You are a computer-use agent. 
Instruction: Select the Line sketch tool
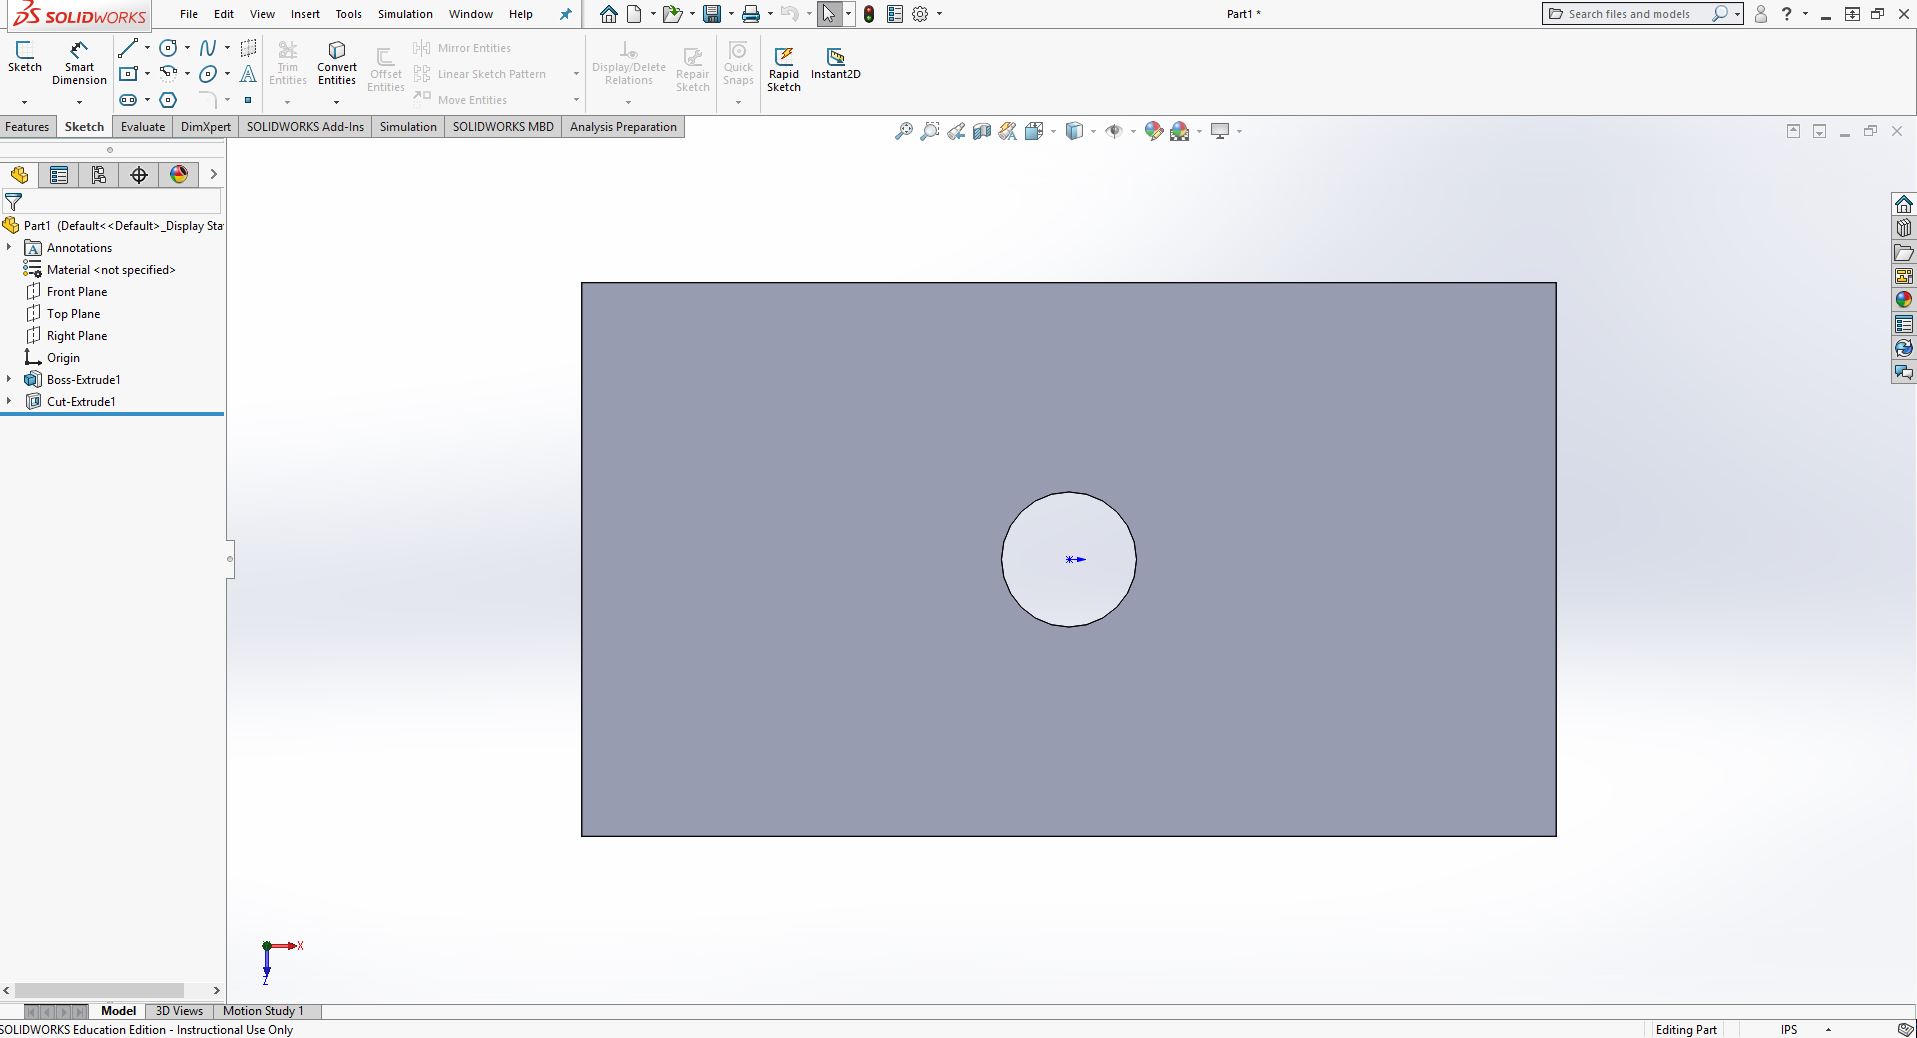(127, 48)
